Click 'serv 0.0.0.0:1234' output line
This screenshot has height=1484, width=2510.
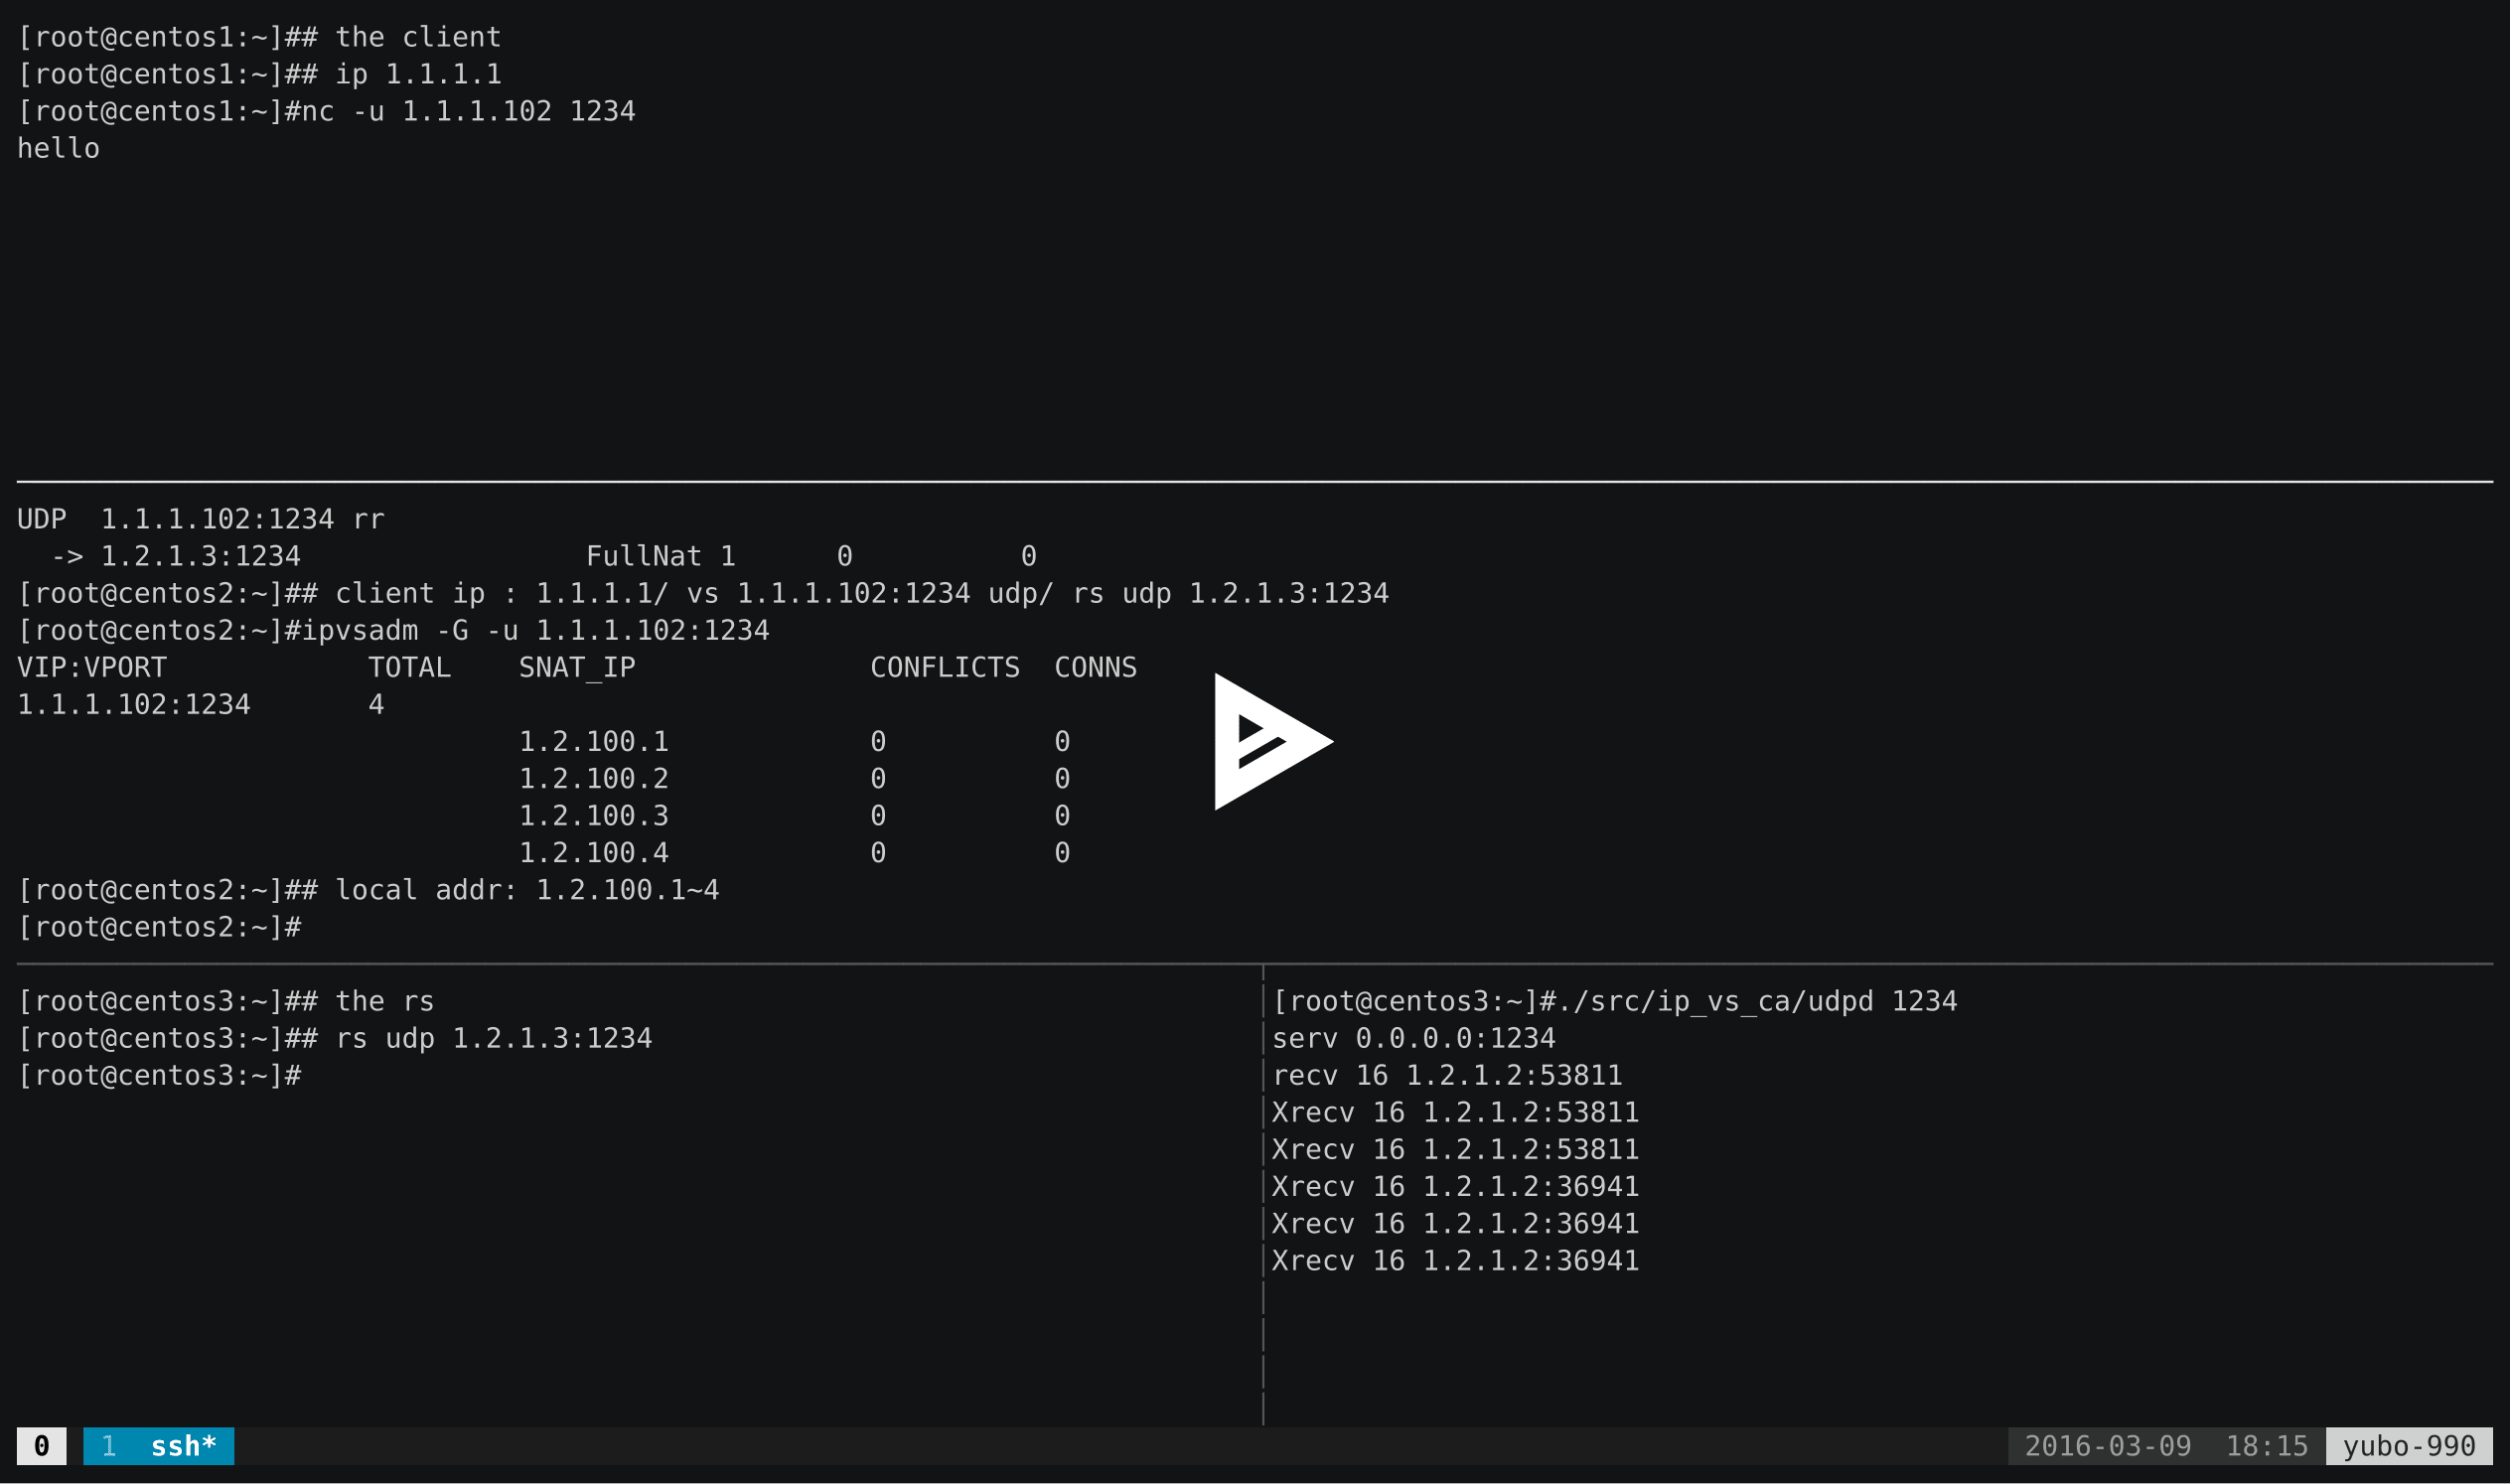1414,1038
